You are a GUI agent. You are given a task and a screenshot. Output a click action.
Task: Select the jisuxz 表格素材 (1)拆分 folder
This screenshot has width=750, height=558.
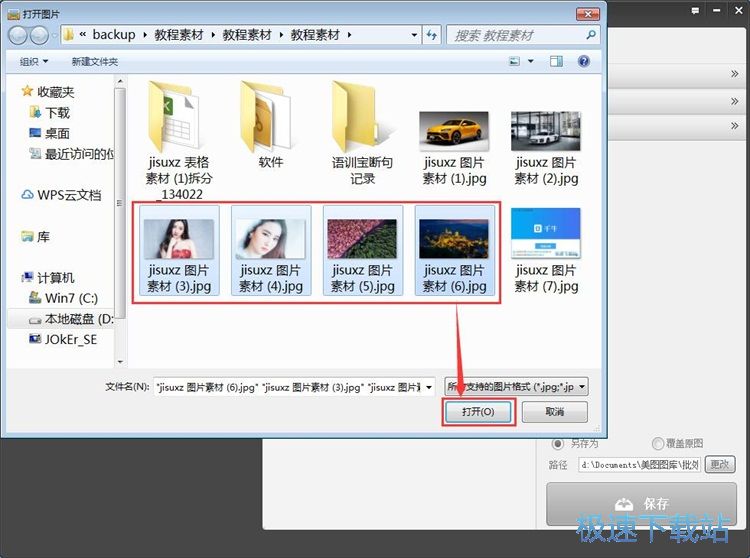point(178,141)
